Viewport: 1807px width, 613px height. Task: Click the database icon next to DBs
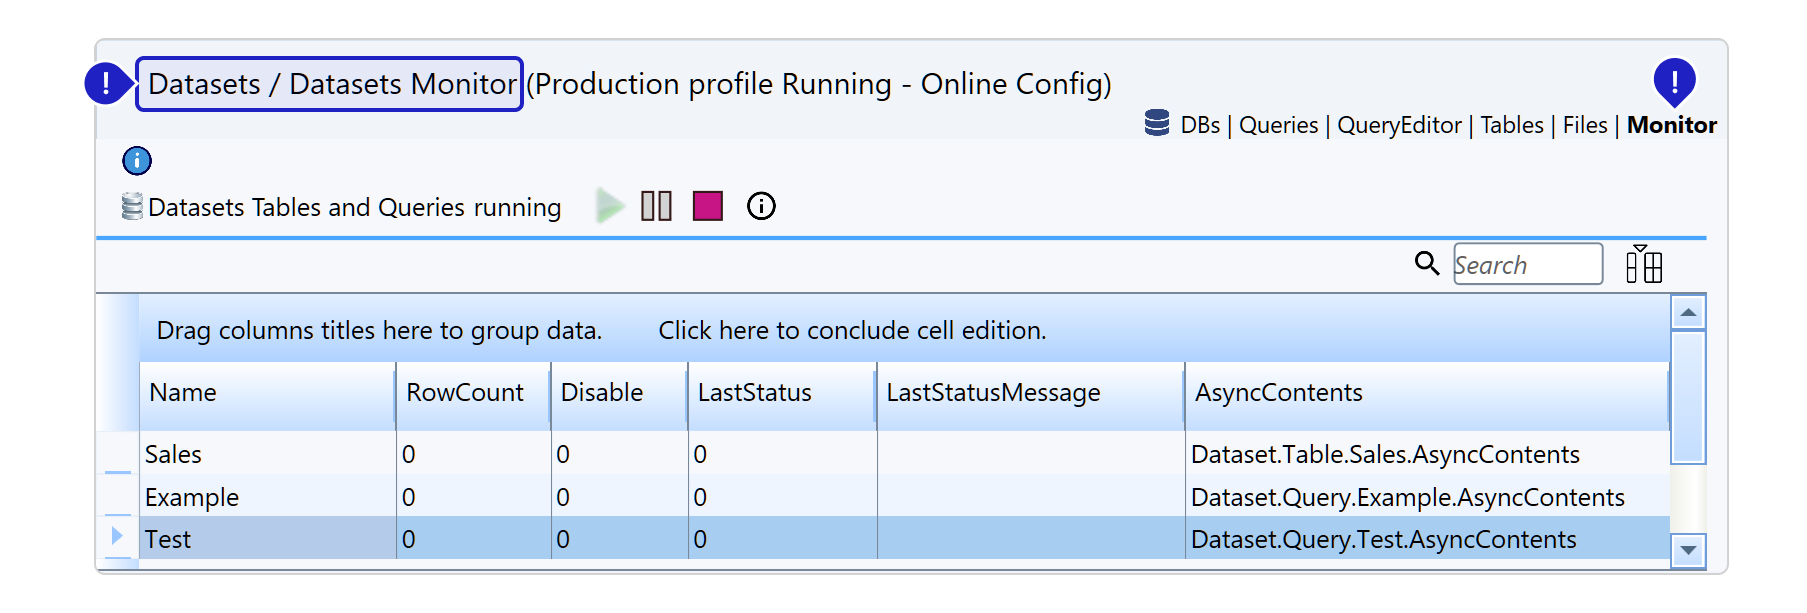click(1157, 124)
